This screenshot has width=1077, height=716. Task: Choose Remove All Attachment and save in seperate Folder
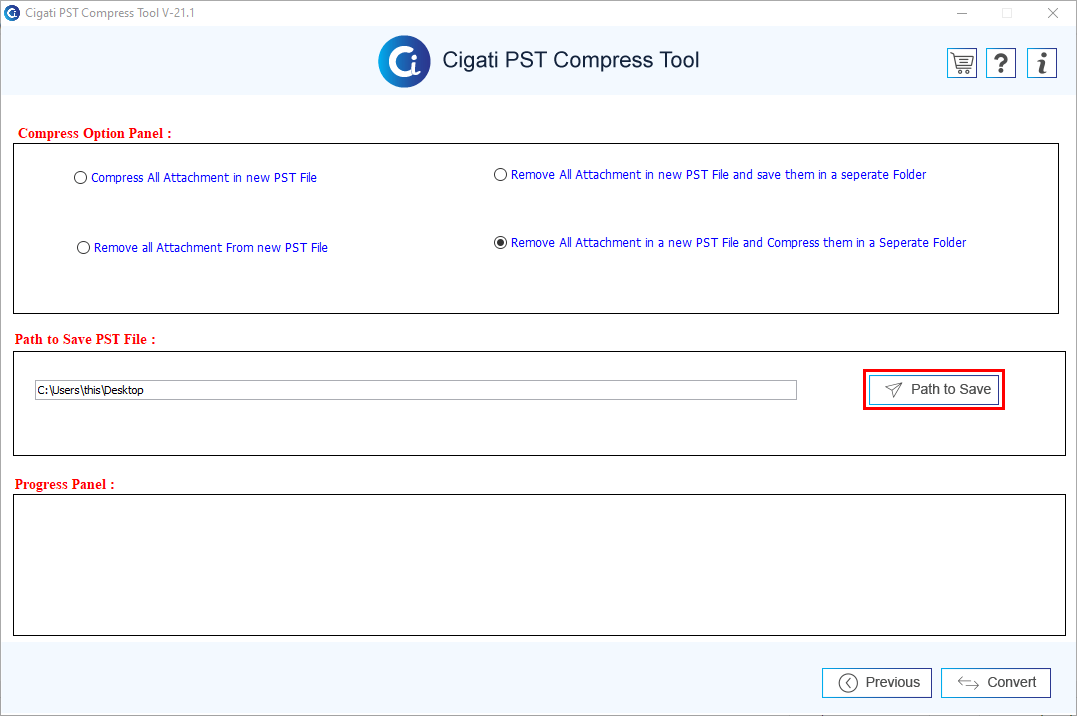710,175
